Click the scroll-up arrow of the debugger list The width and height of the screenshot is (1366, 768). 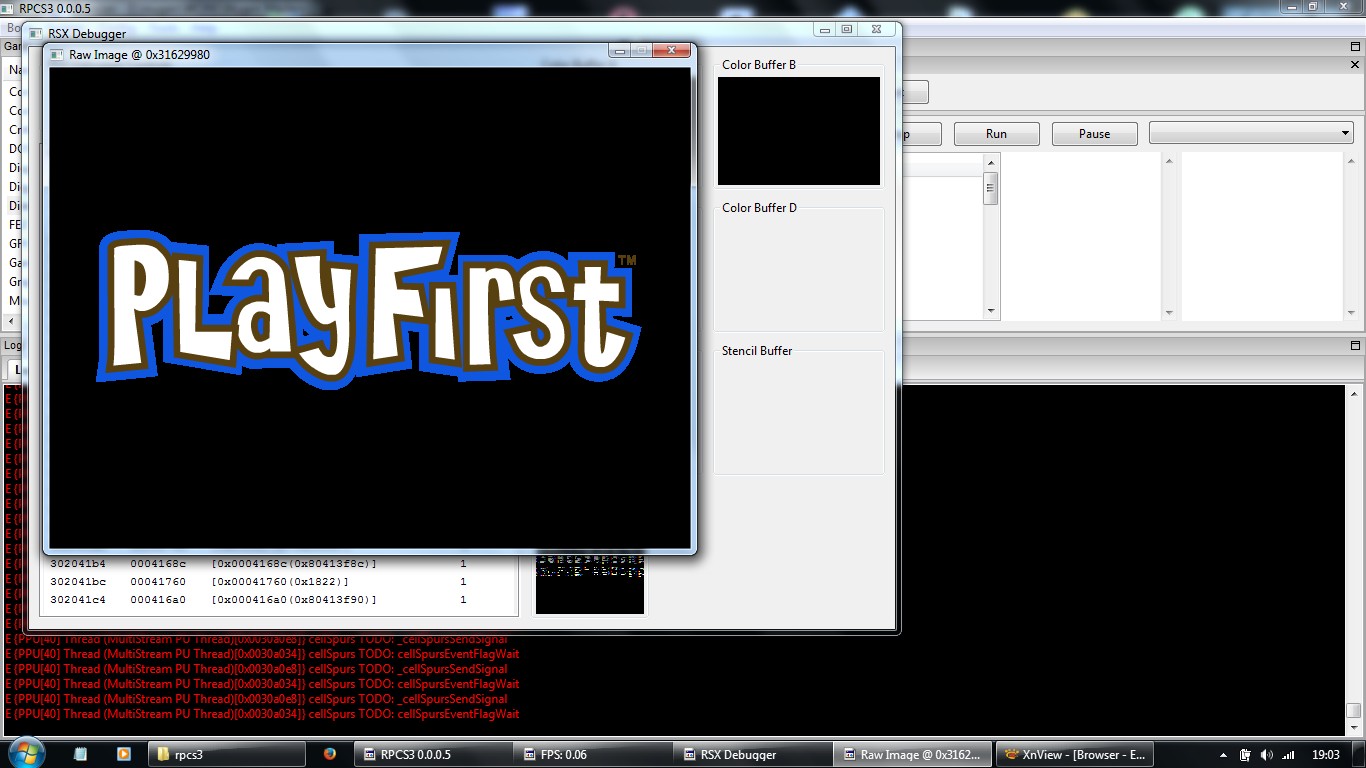tap(991, 162)
